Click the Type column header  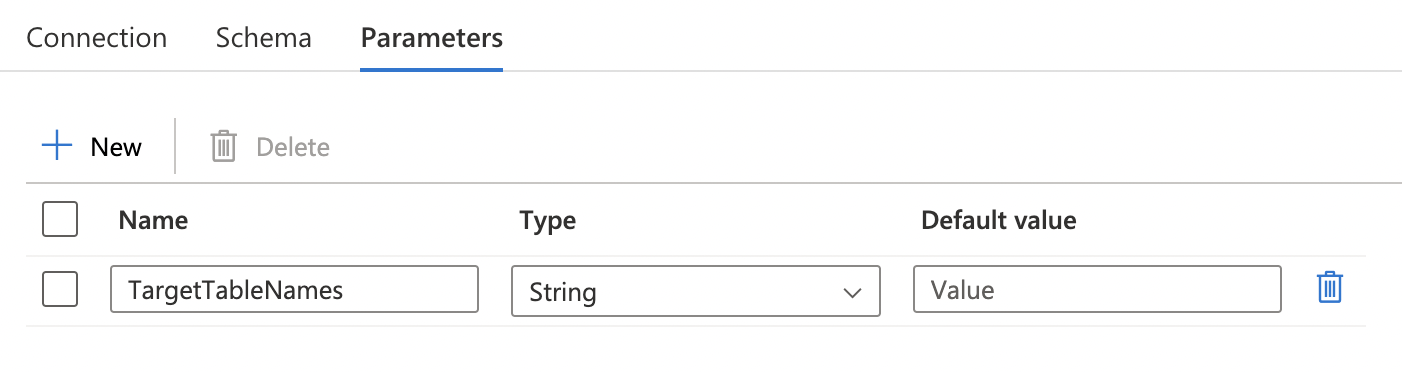(548, 220)
